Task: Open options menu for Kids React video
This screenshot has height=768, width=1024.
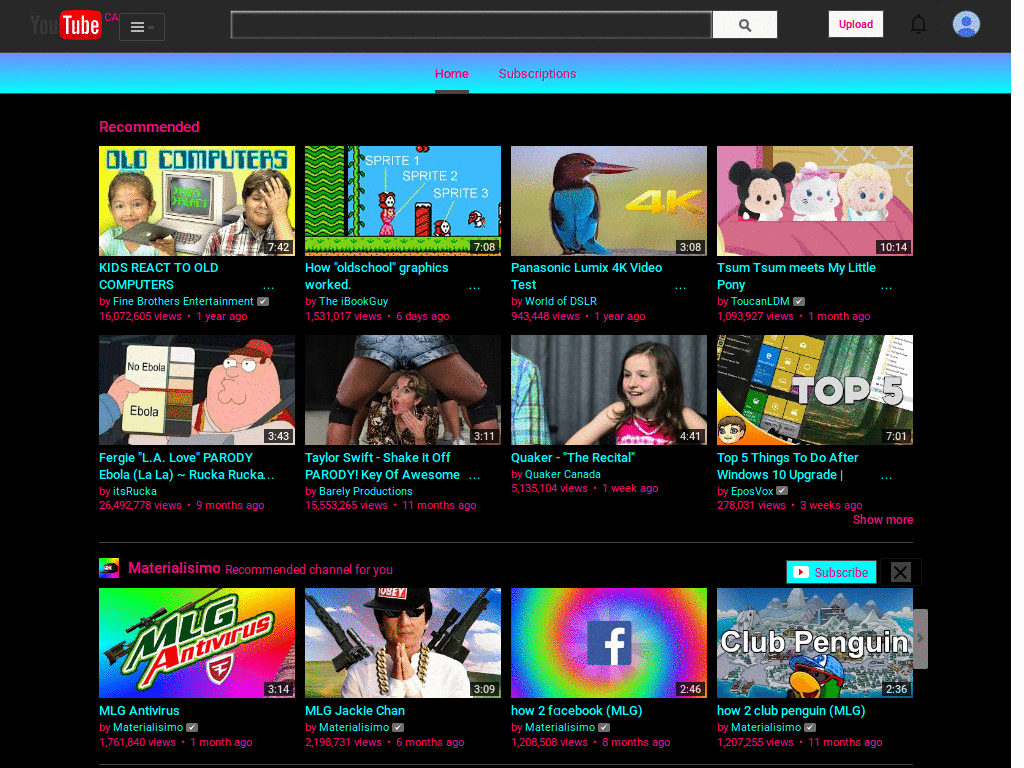Action: 268,287
